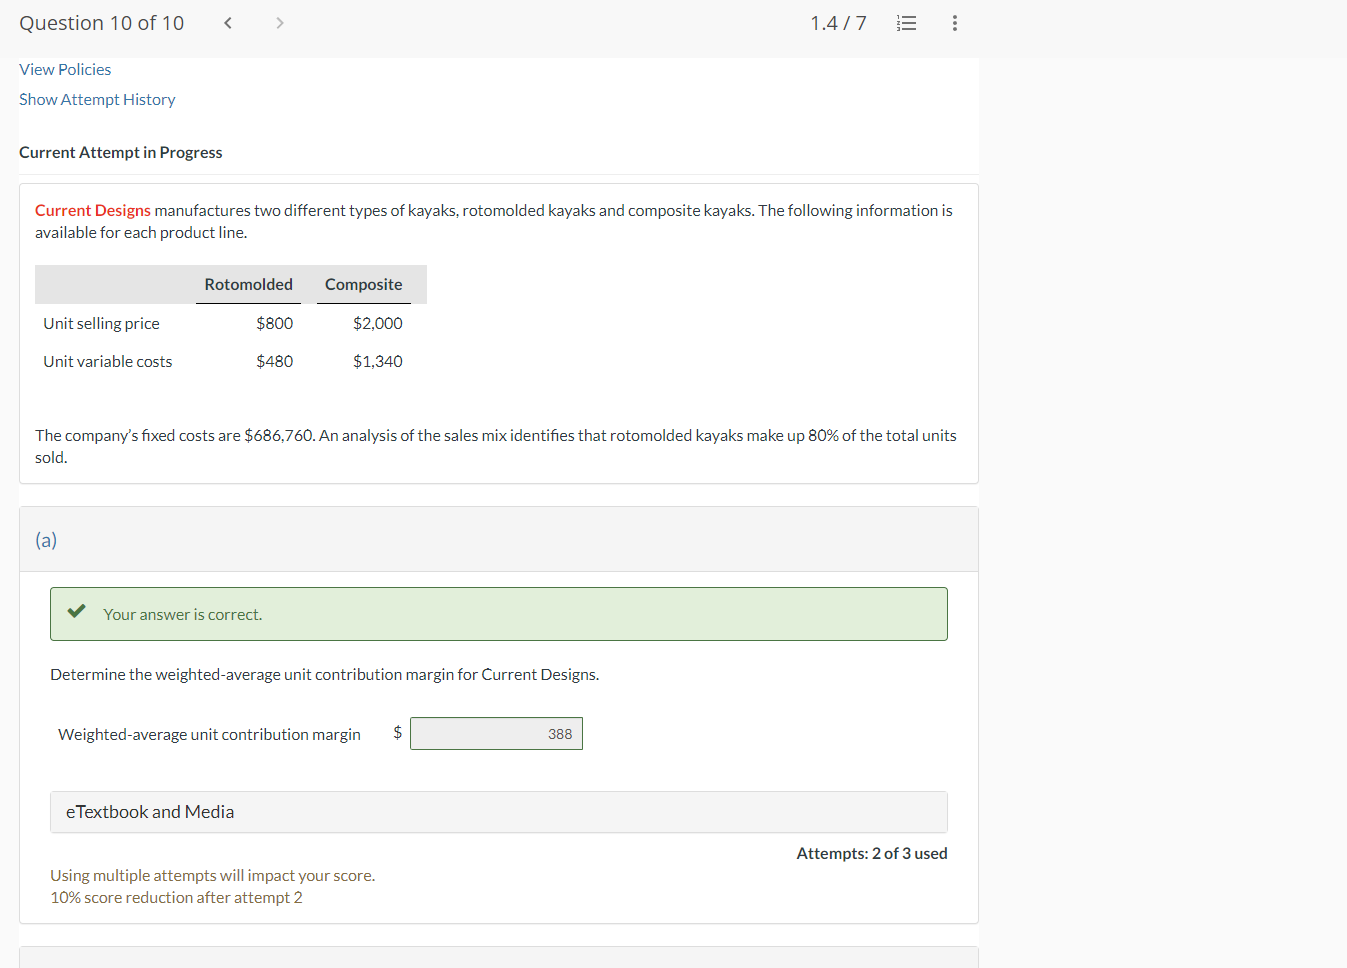The image size is (1347, 968).
Task: Click the Unit selling price row label
Action: pos(101,323)
